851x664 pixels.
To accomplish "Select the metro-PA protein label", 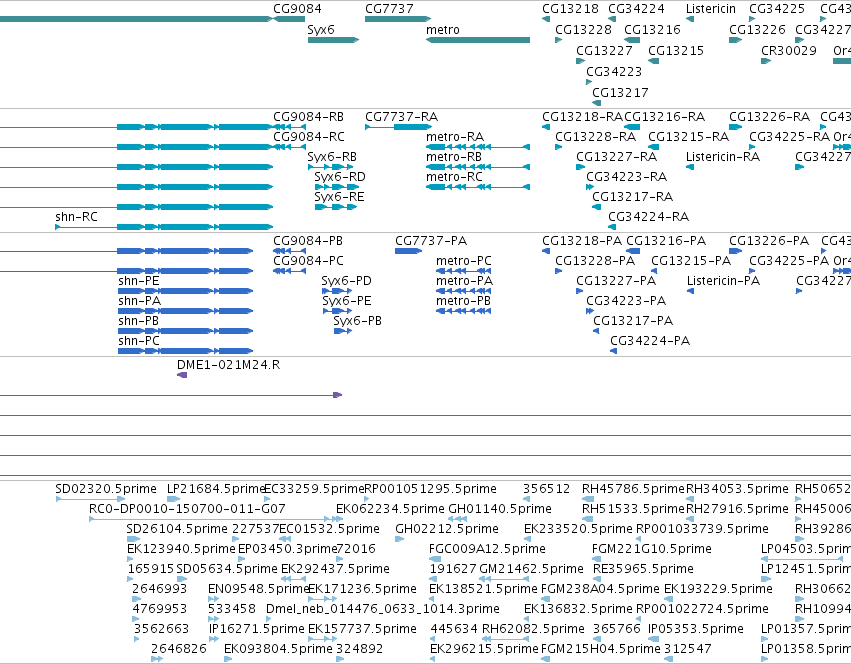I will [465, 281].
